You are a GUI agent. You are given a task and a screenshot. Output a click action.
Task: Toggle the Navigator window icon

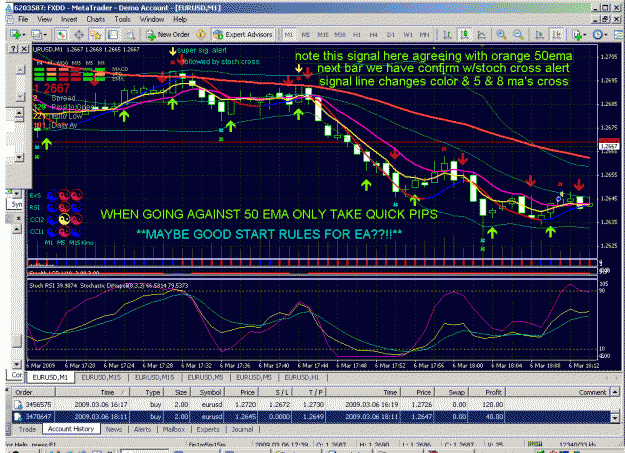[96, 35]
